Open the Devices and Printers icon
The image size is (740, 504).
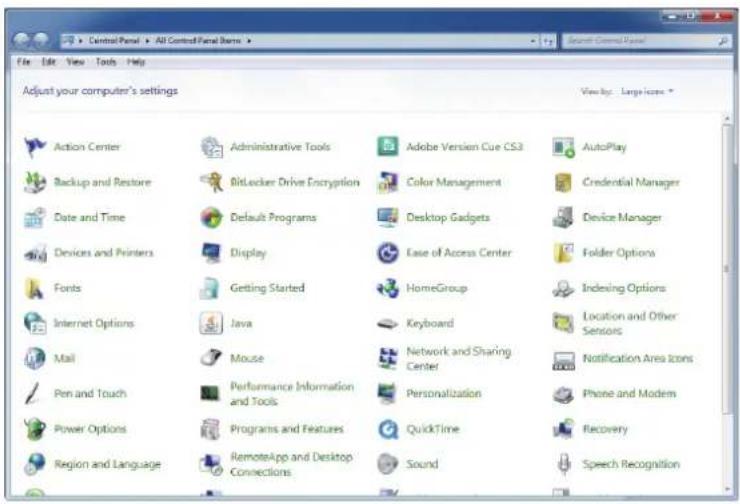tap(35, 253)
